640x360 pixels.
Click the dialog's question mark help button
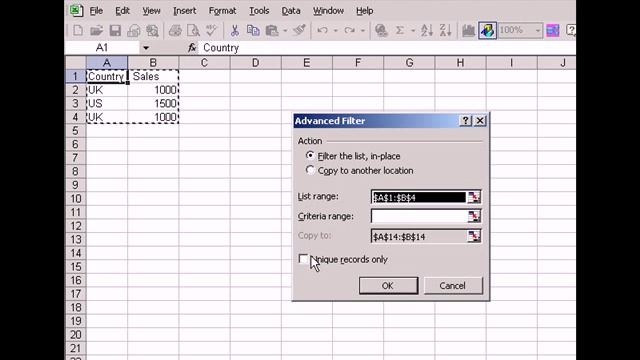[465, 121]
